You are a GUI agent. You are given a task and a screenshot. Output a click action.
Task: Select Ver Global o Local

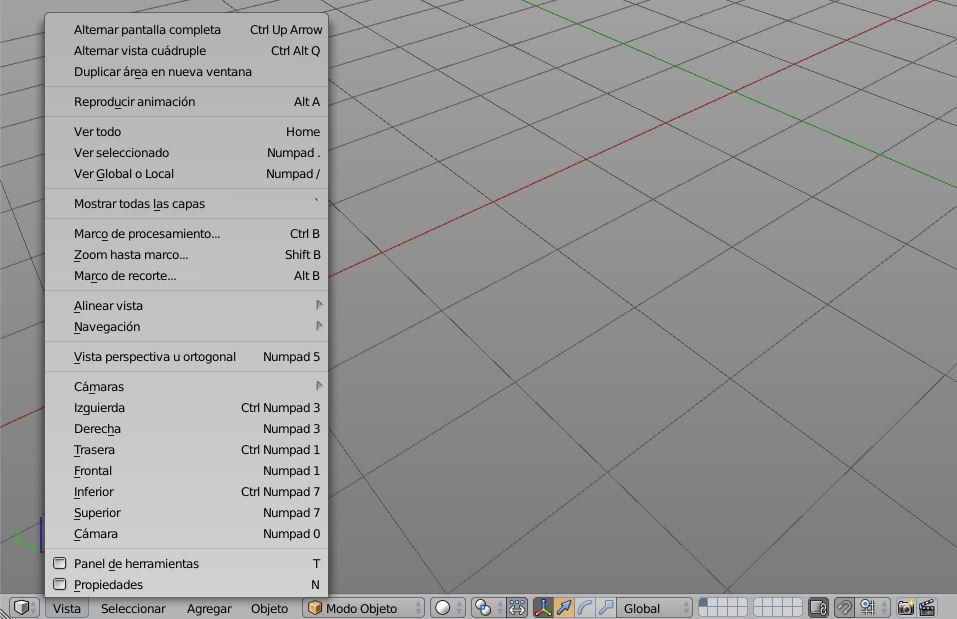point(187,173)
